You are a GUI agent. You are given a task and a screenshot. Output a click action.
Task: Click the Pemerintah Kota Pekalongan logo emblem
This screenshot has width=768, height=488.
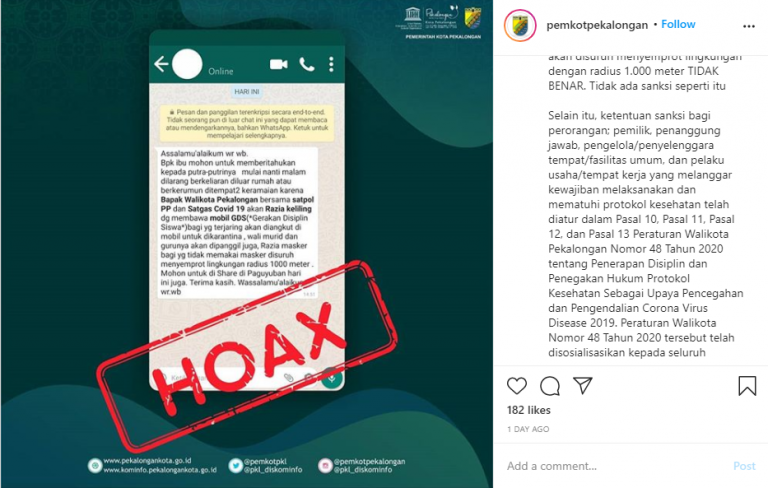(x=473, y=18)
